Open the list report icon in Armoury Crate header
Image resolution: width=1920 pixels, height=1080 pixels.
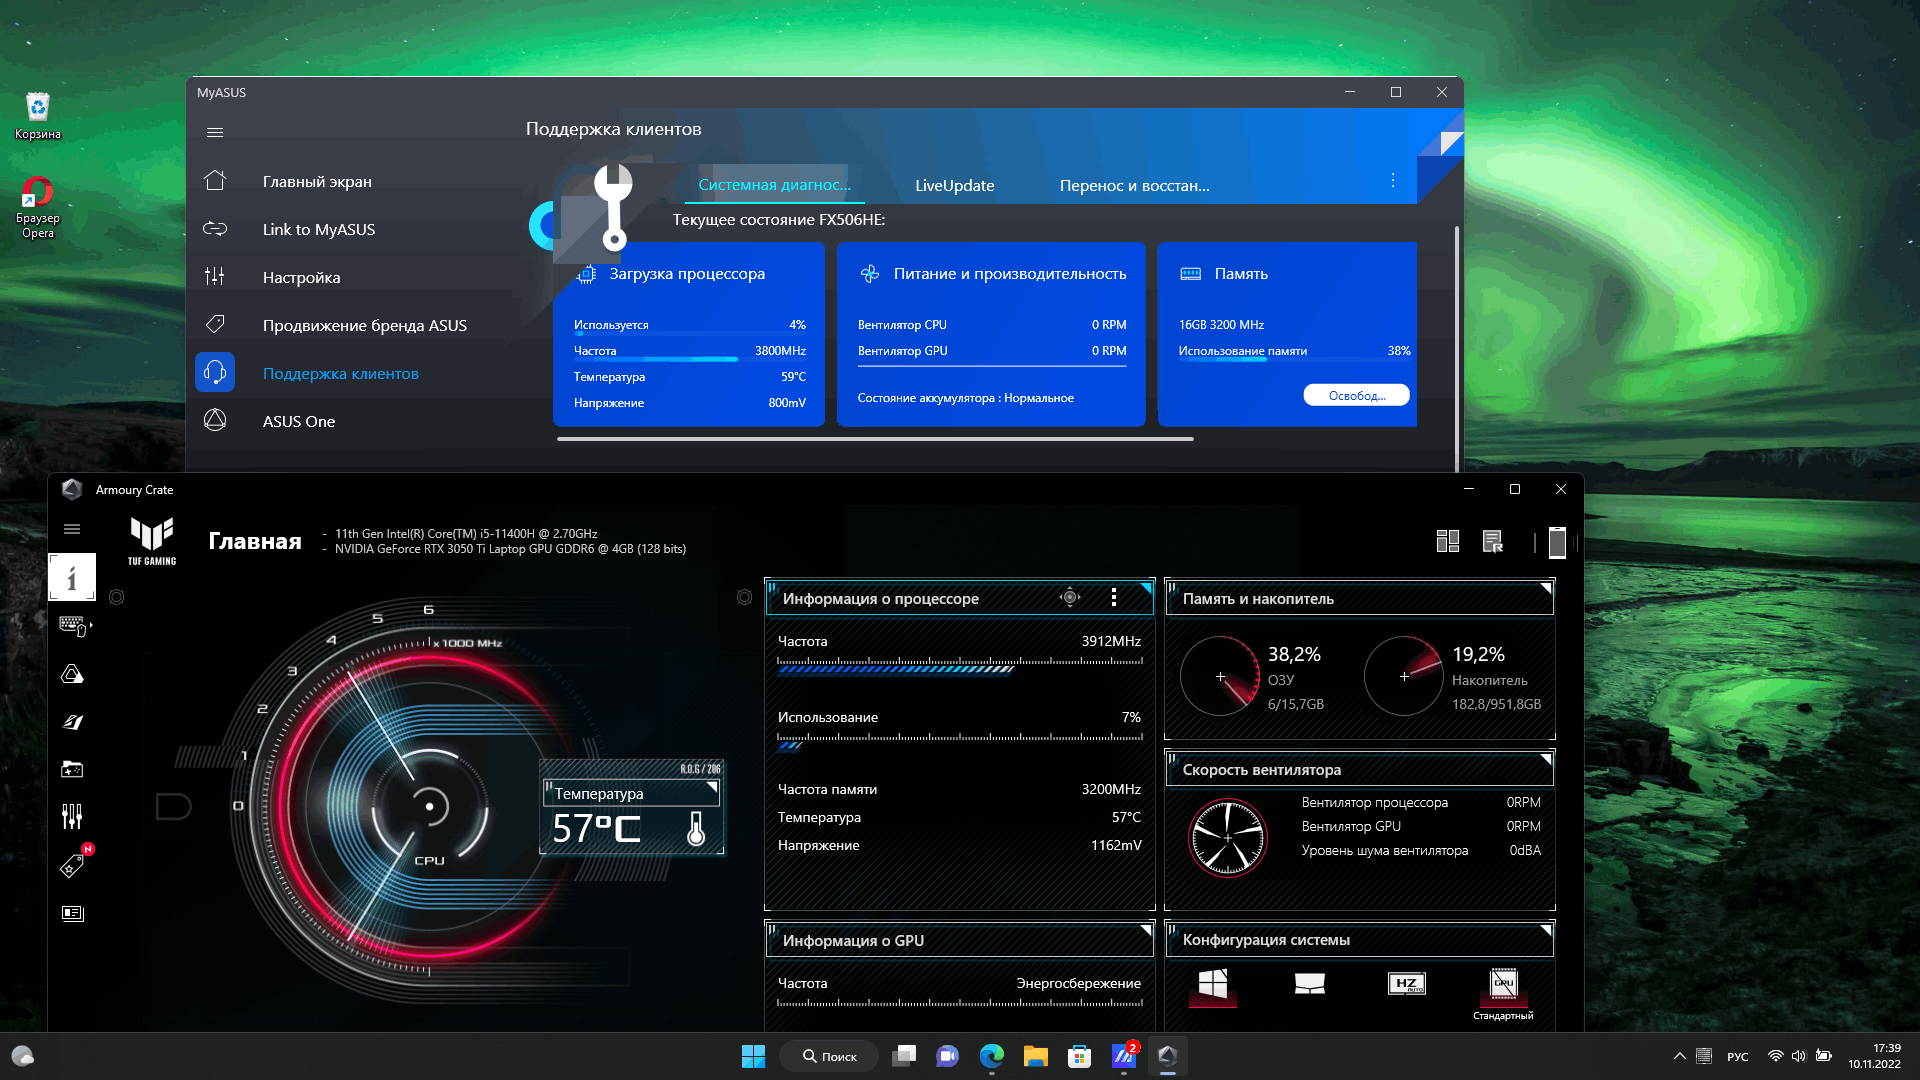[1493, 541]
